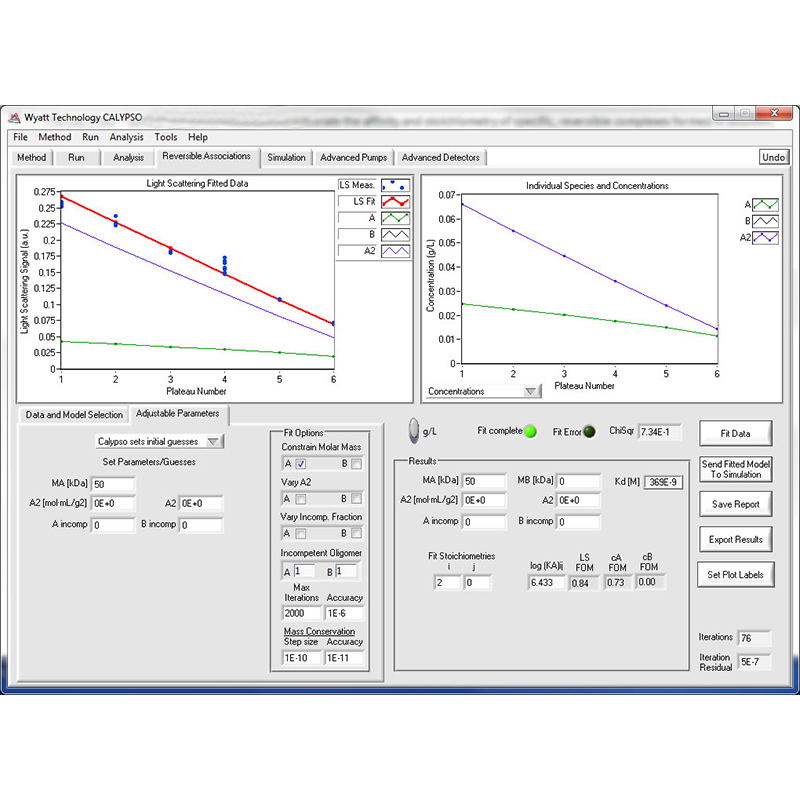
Task: Click the Mass Conservation Accuracy 1E-11 field
Action: click(x=344, y=658)
